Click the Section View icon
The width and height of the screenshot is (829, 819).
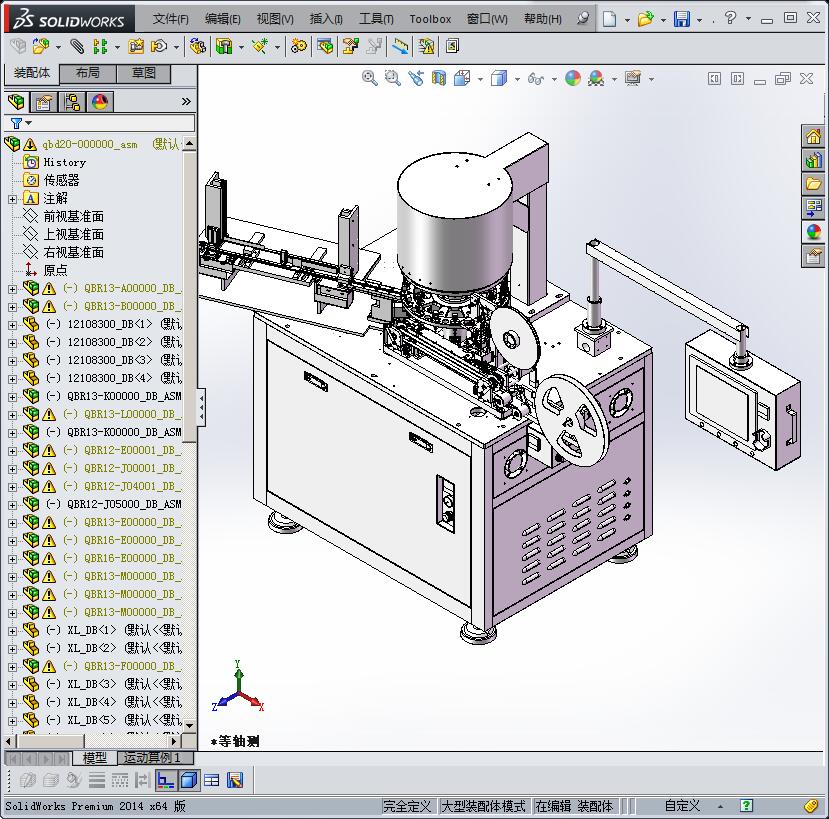pyautogui.click(x=439, y=79)
